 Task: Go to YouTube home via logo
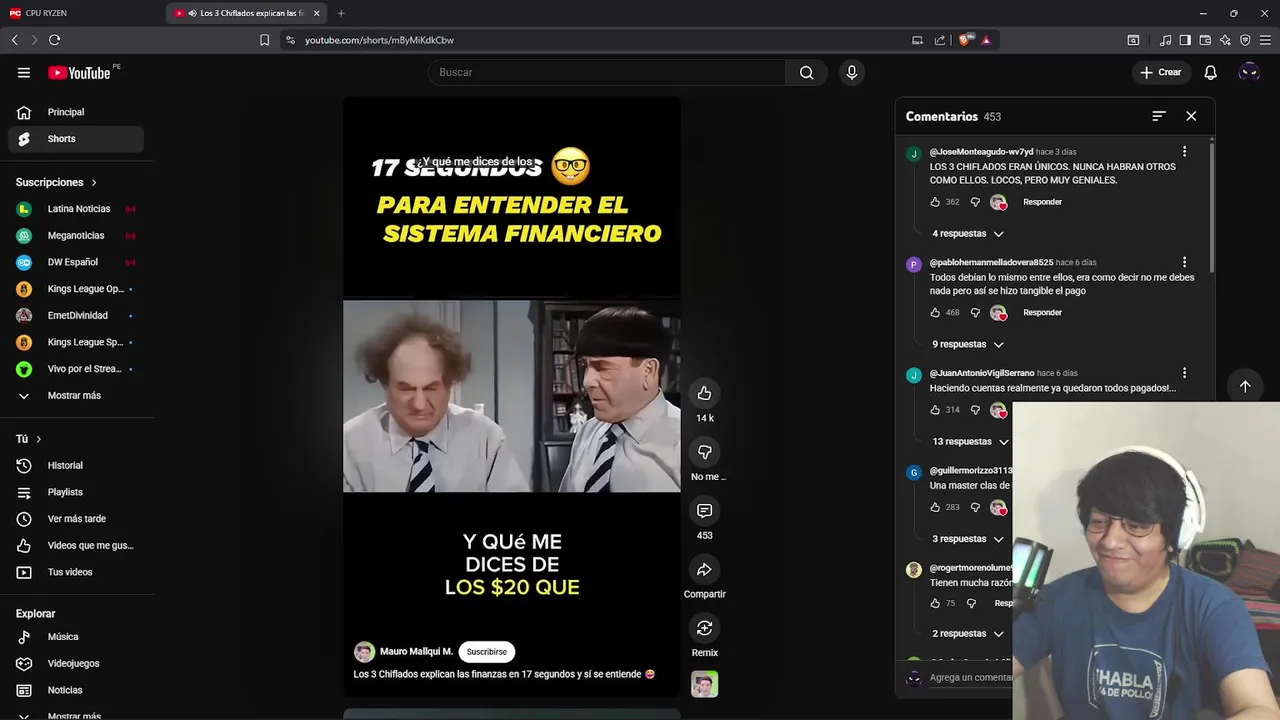pyautogui.click(x=79, y=72)
